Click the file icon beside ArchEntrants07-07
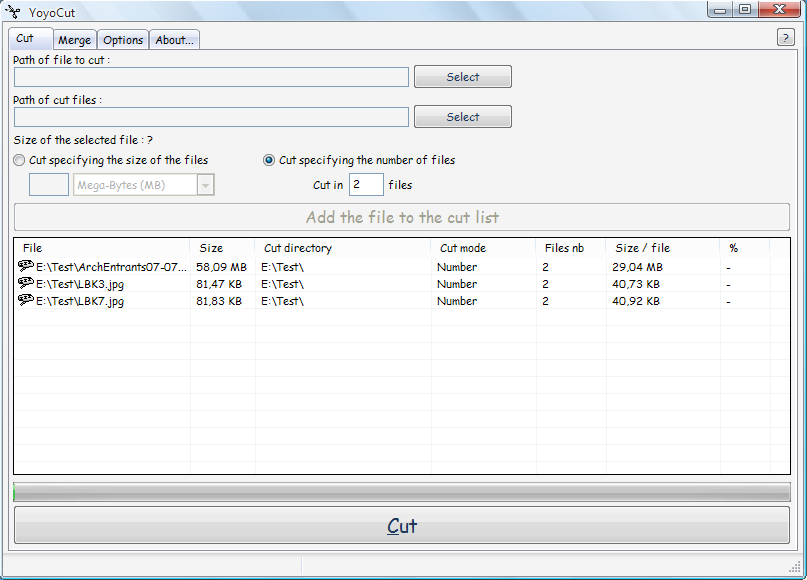 click(26, 266)
